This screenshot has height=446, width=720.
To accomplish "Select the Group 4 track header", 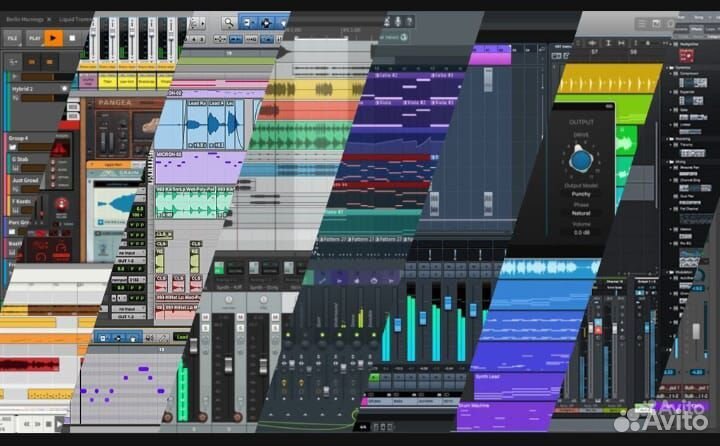I will click(x=19, y=138).
